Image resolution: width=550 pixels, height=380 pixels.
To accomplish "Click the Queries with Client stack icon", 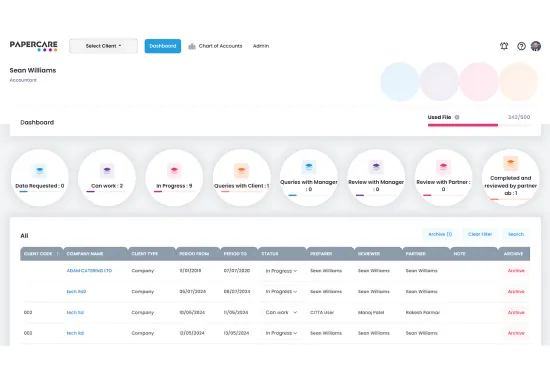I will (x=241, y=171).
